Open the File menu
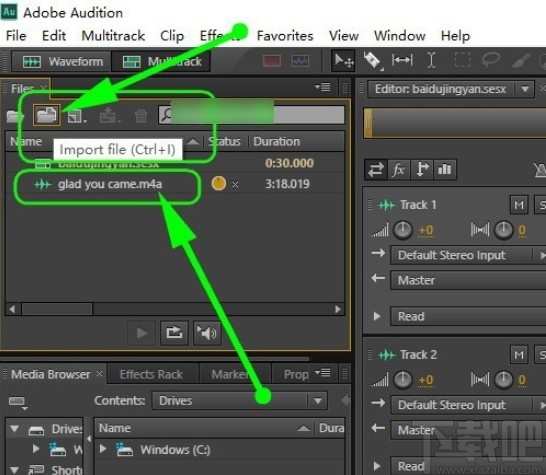 [x=16, y=36]
